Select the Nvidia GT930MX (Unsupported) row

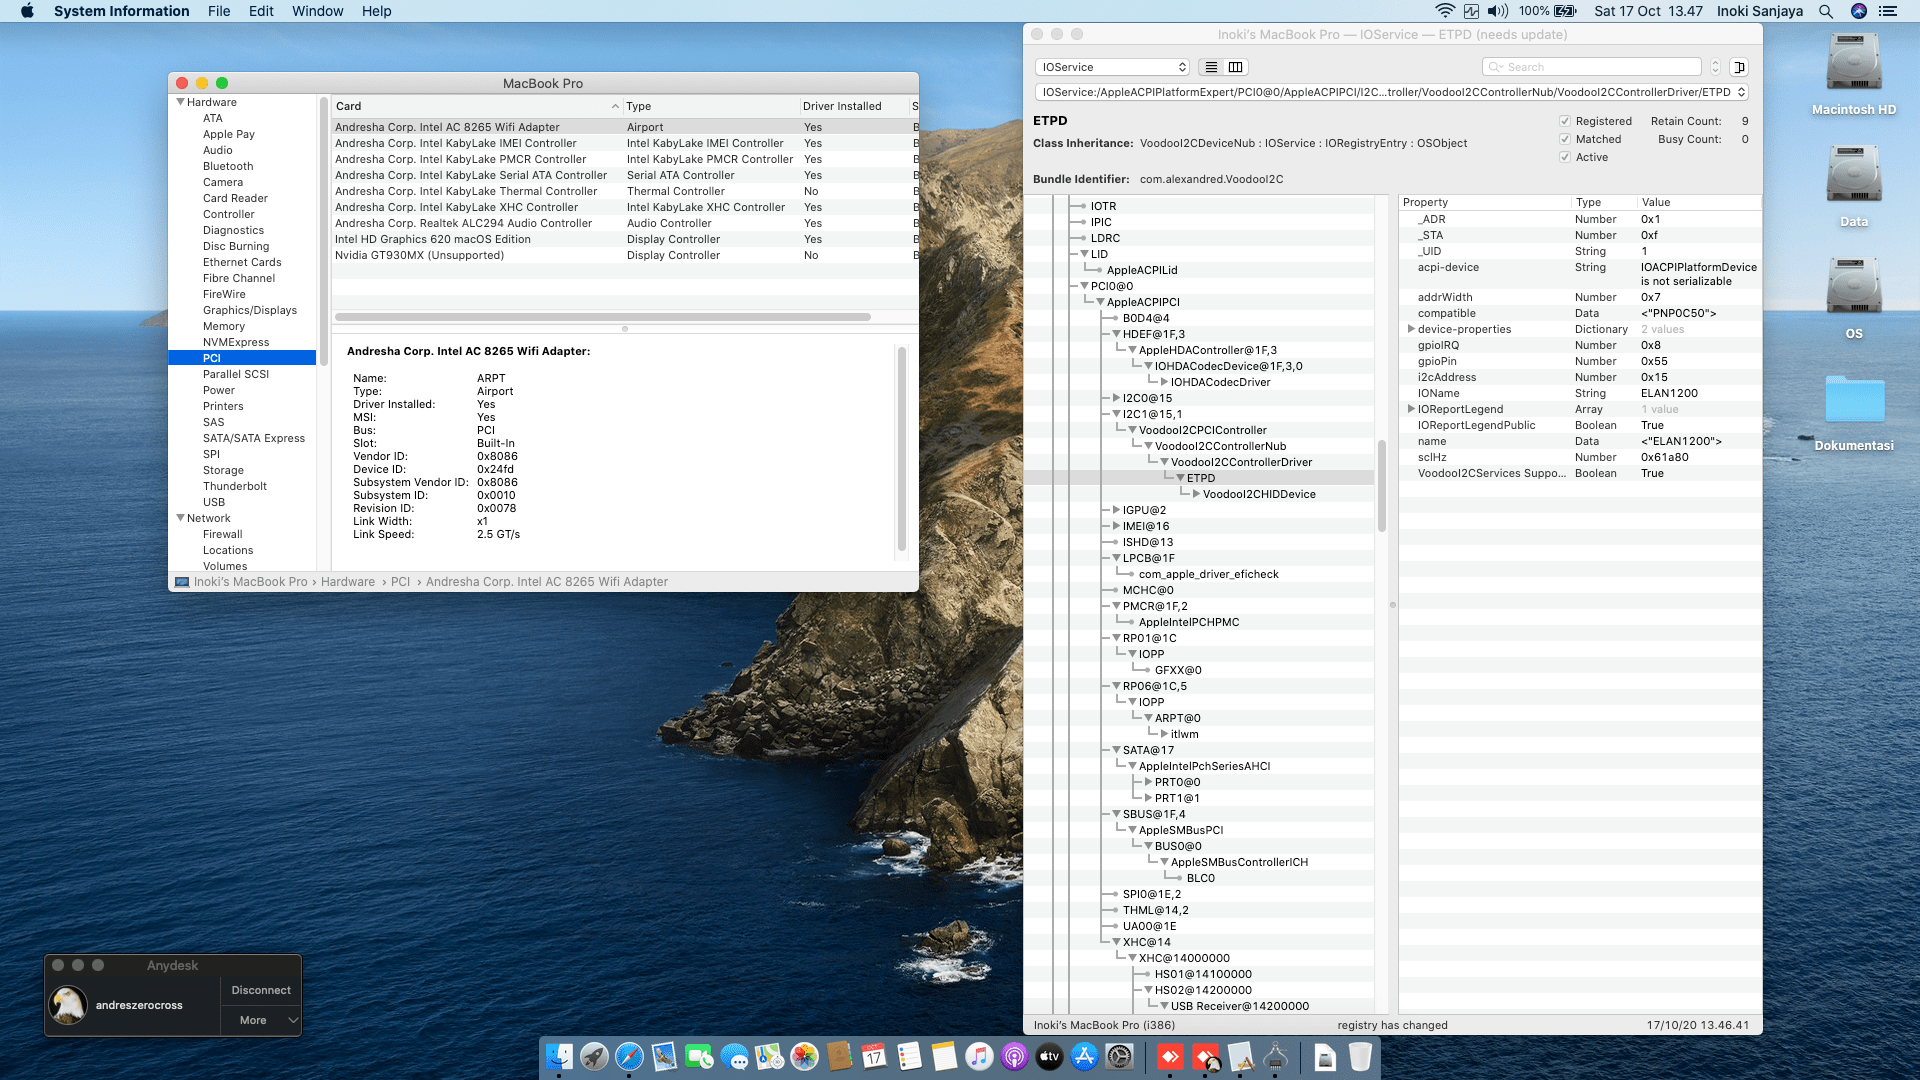(624, 255)
